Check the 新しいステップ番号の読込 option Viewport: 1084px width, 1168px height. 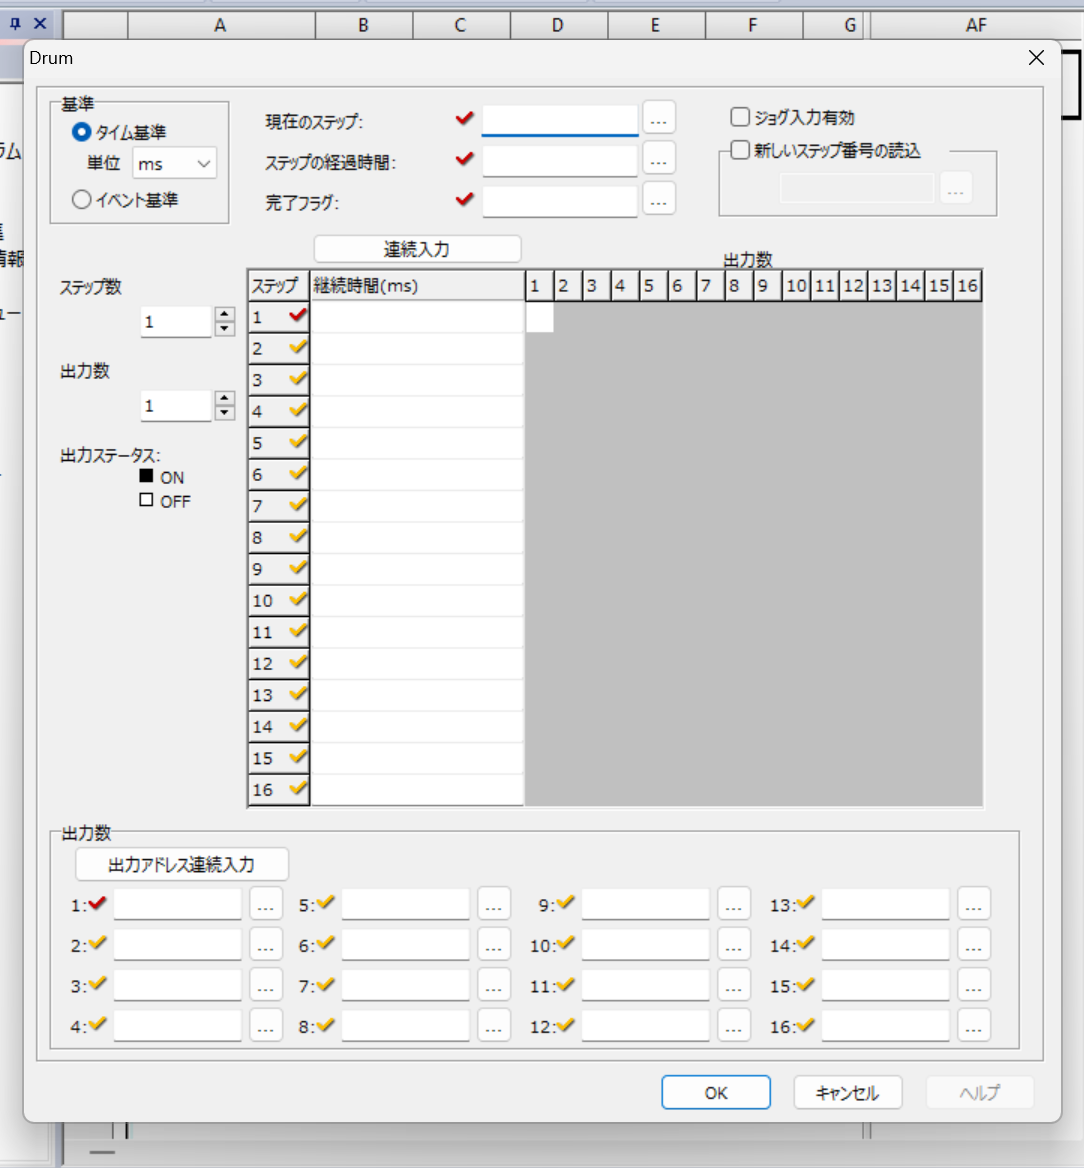740,150
